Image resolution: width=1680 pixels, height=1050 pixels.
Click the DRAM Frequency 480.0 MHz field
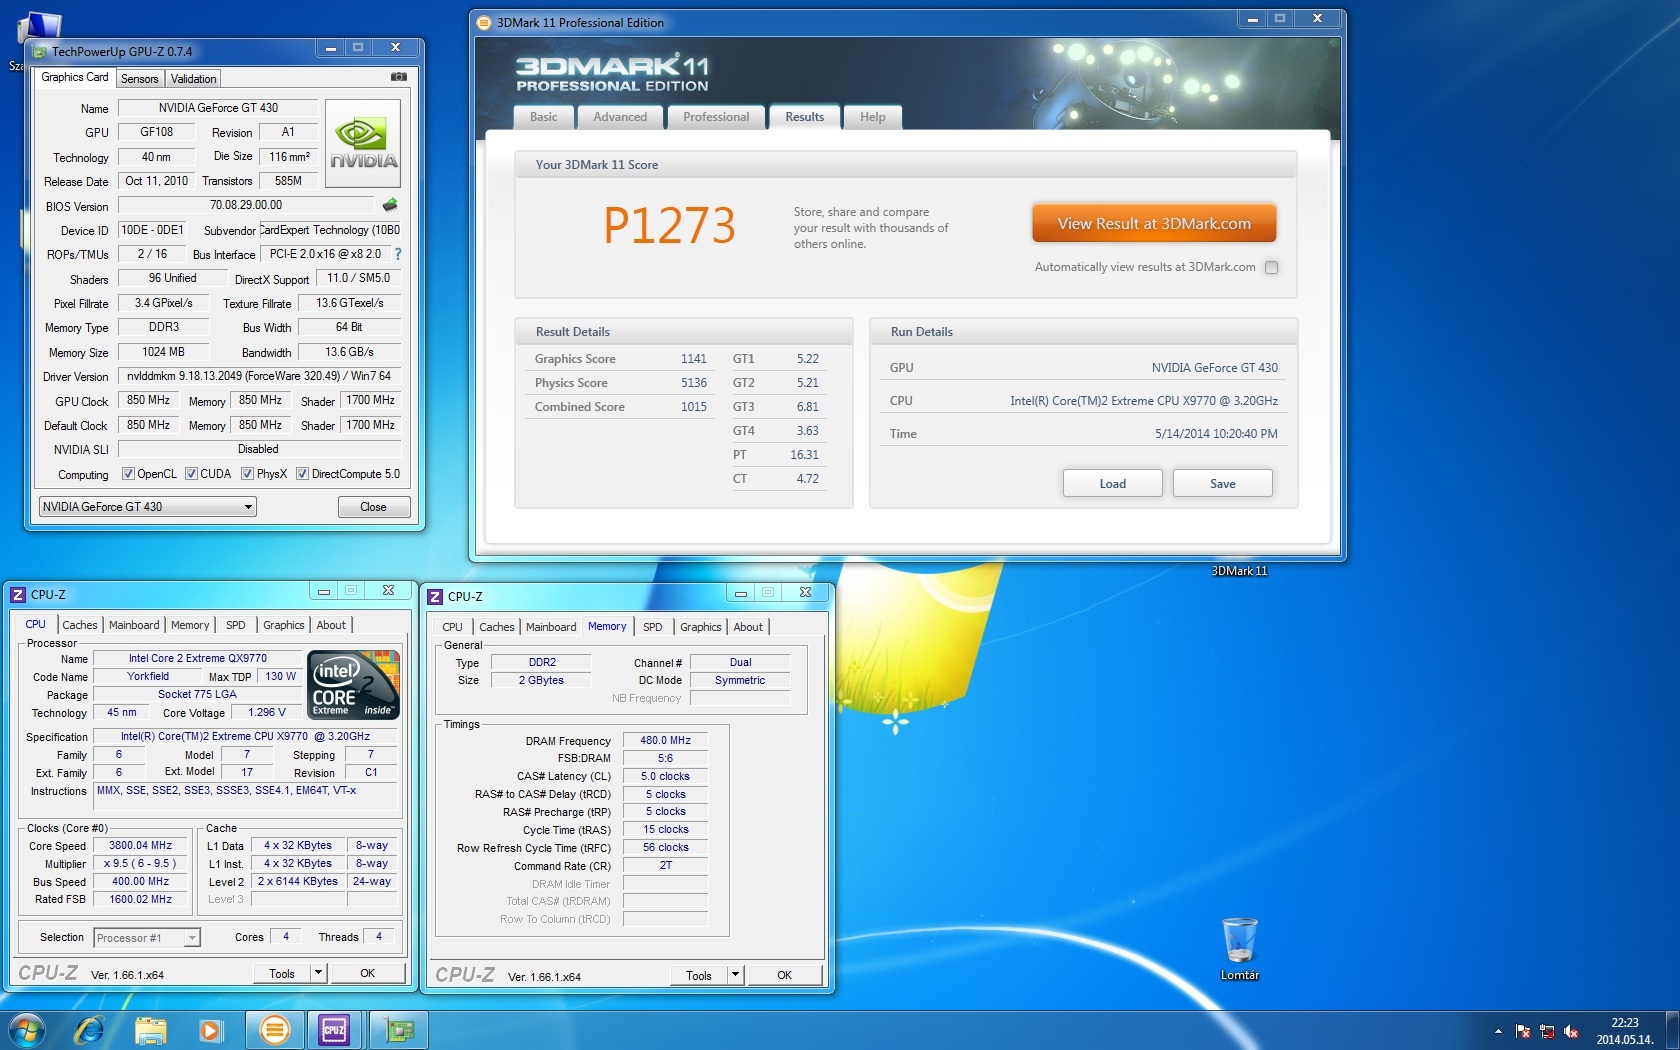pos(665,741)
